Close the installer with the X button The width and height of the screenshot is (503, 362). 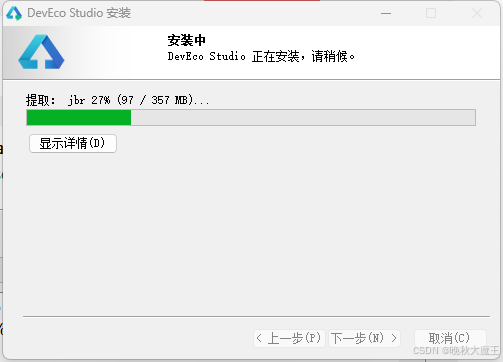tap(477, 13)
